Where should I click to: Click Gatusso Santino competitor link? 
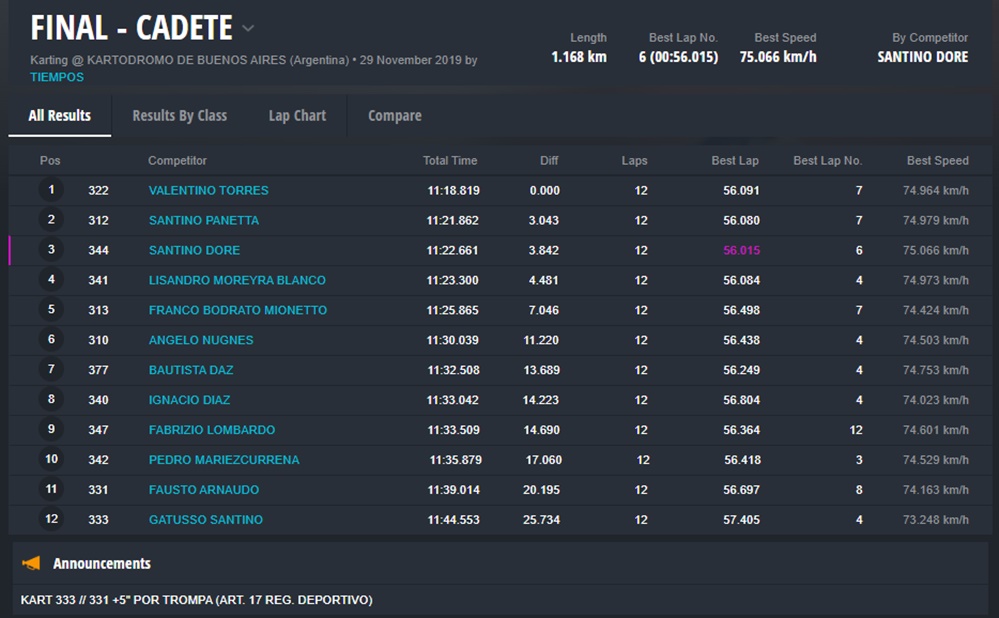(205, 520)
